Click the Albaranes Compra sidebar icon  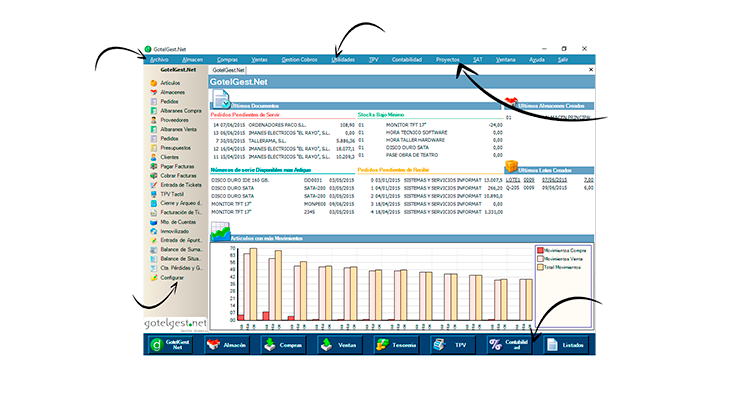click(153, 111)
